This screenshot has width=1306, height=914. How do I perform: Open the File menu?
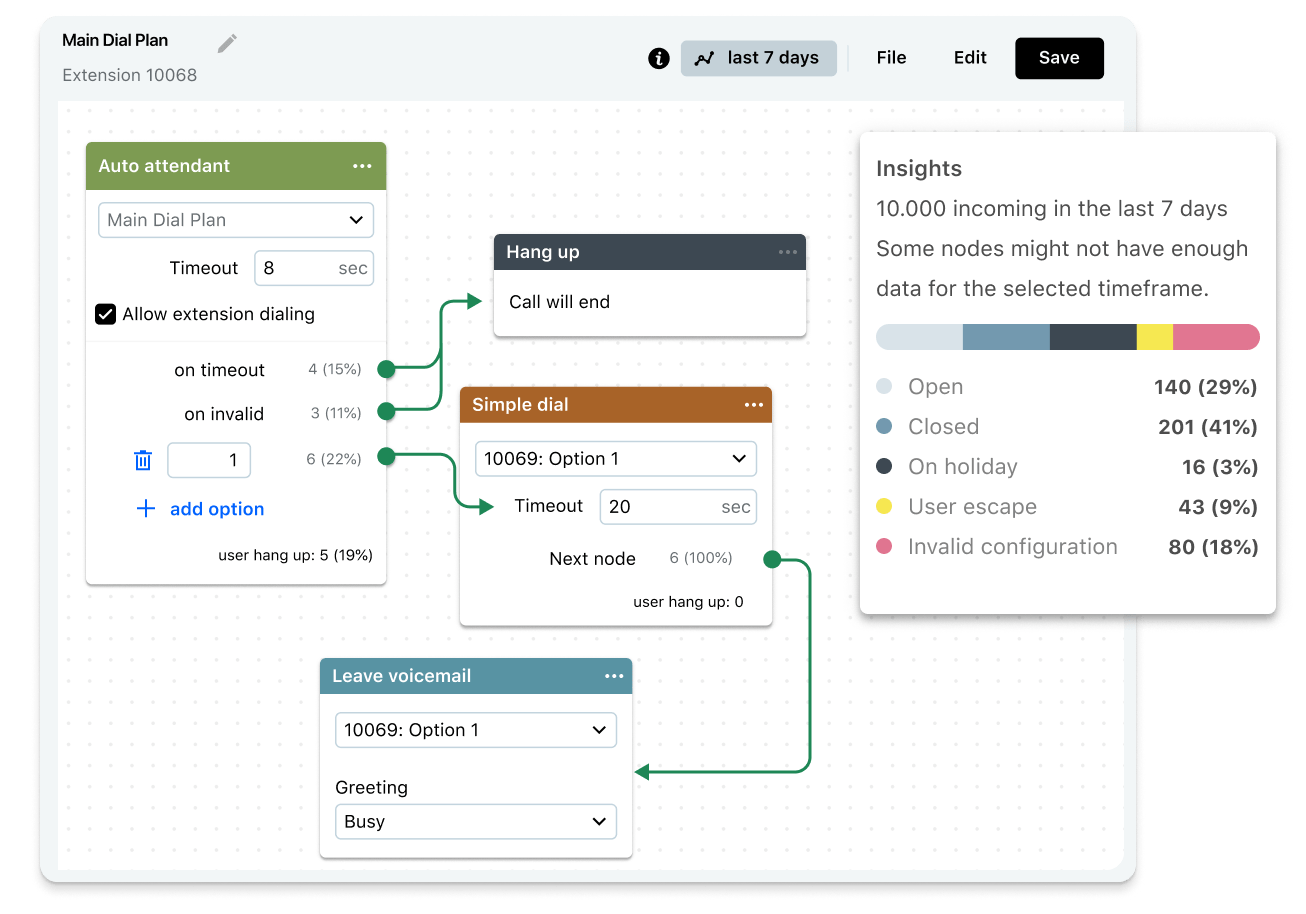coord(891,58)
